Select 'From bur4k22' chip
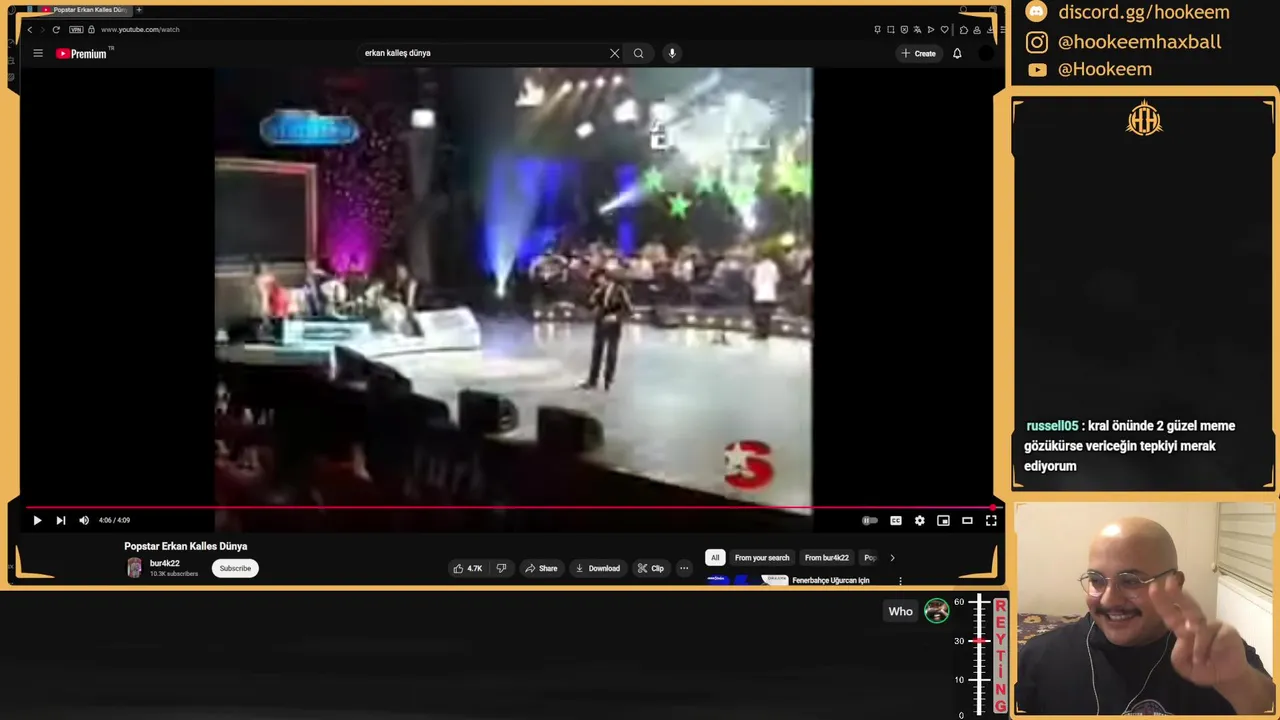Screen dimensions: 1280x720 (827, 558)
